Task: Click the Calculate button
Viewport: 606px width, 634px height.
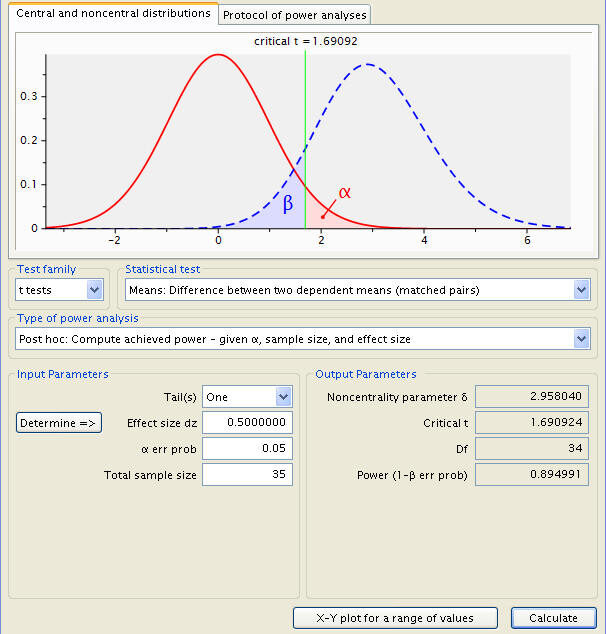Action: (553, 618)
